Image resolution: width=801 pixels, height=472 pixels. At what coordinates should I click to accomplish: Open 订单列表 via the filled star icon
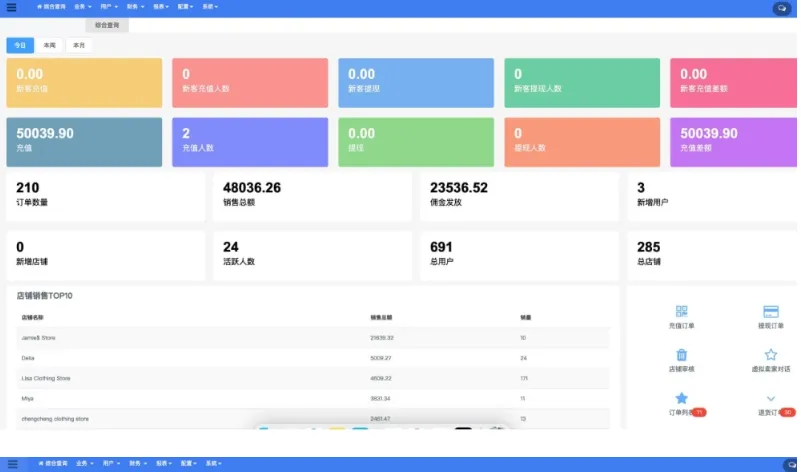click(681, 398)
